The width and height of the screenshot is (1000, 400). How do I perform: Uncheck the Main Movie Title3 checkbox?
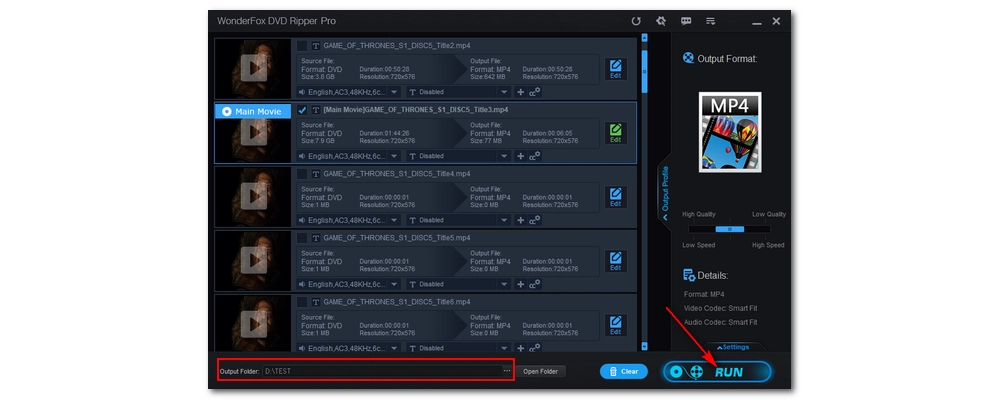pos(302,109)
